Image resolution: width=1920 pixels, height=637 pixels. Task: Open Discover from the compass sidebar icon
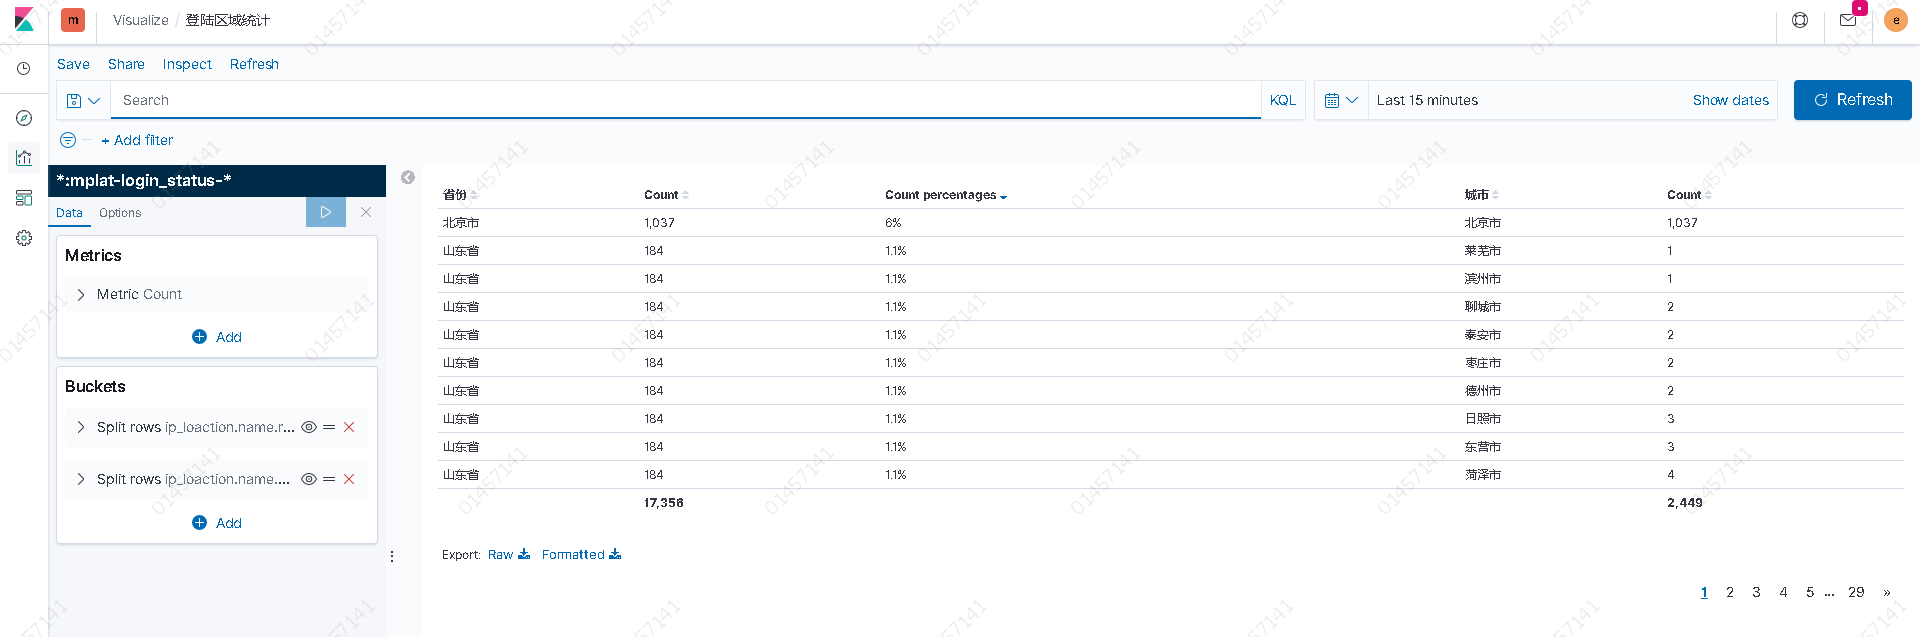(x=24, y=118)
